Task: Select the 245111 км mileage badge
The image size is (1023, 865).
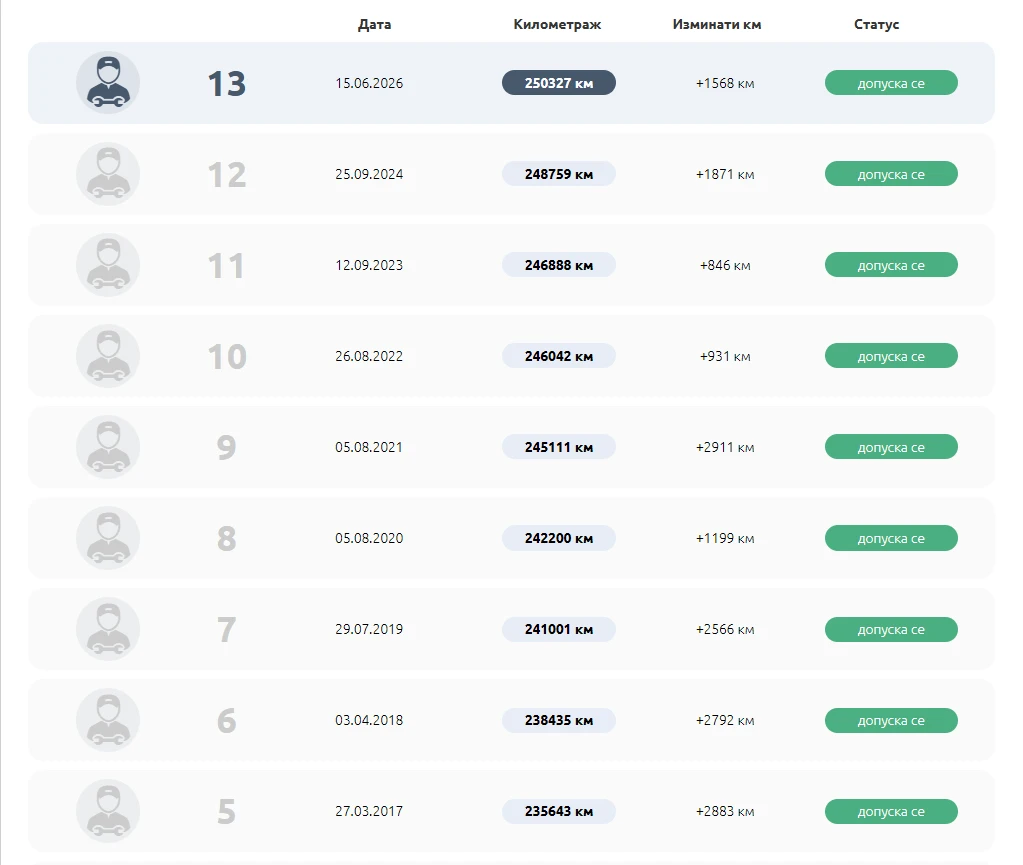Action: [x=558, y=447]
